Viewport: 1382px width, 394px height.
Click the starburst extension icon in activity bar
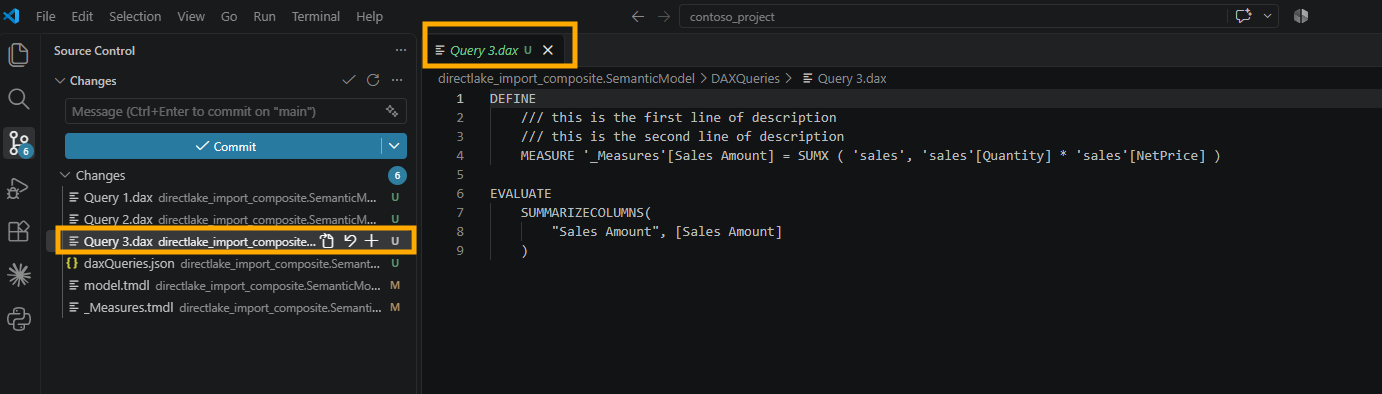[19, 275]
